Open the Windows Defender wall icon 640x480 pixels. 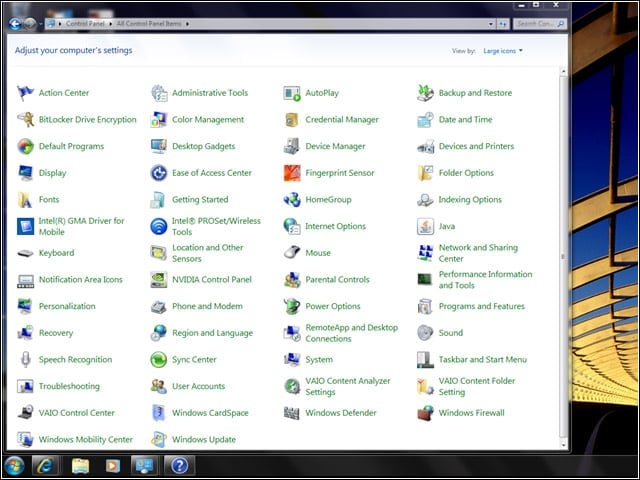(x=292, y=413)
